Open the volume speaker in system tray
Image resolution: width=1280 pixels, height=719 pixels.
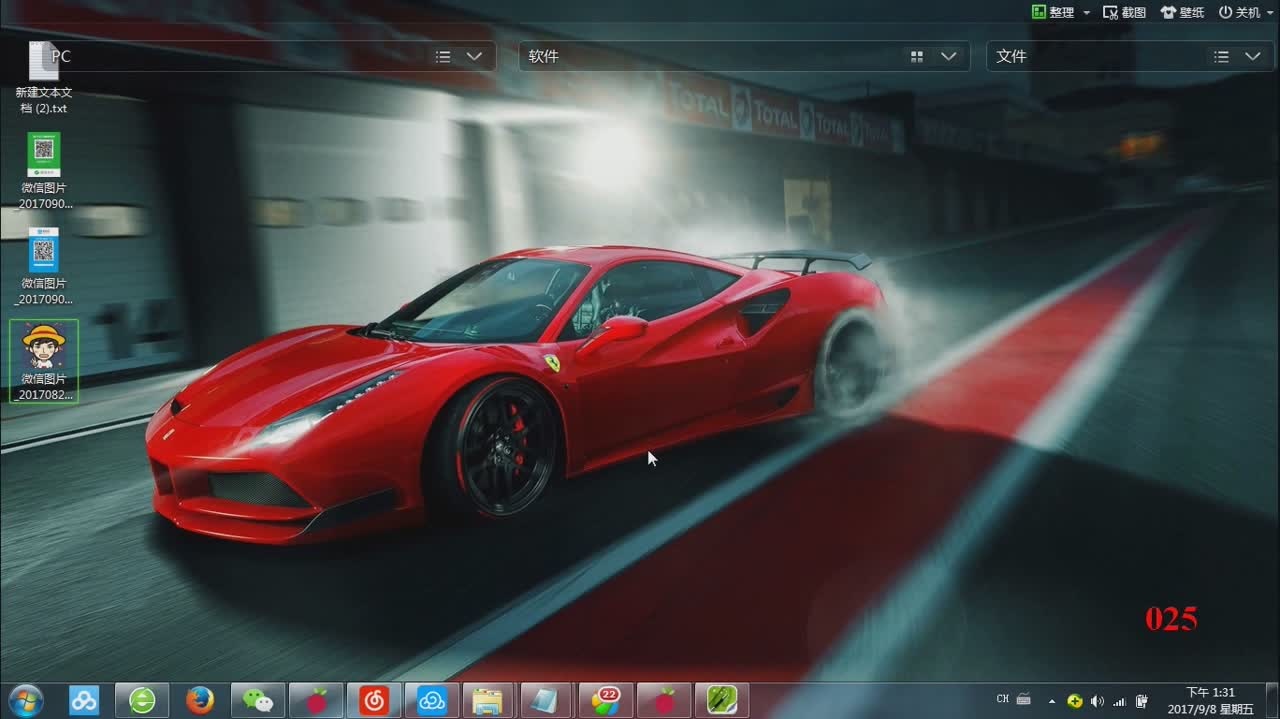(1097, 701)
